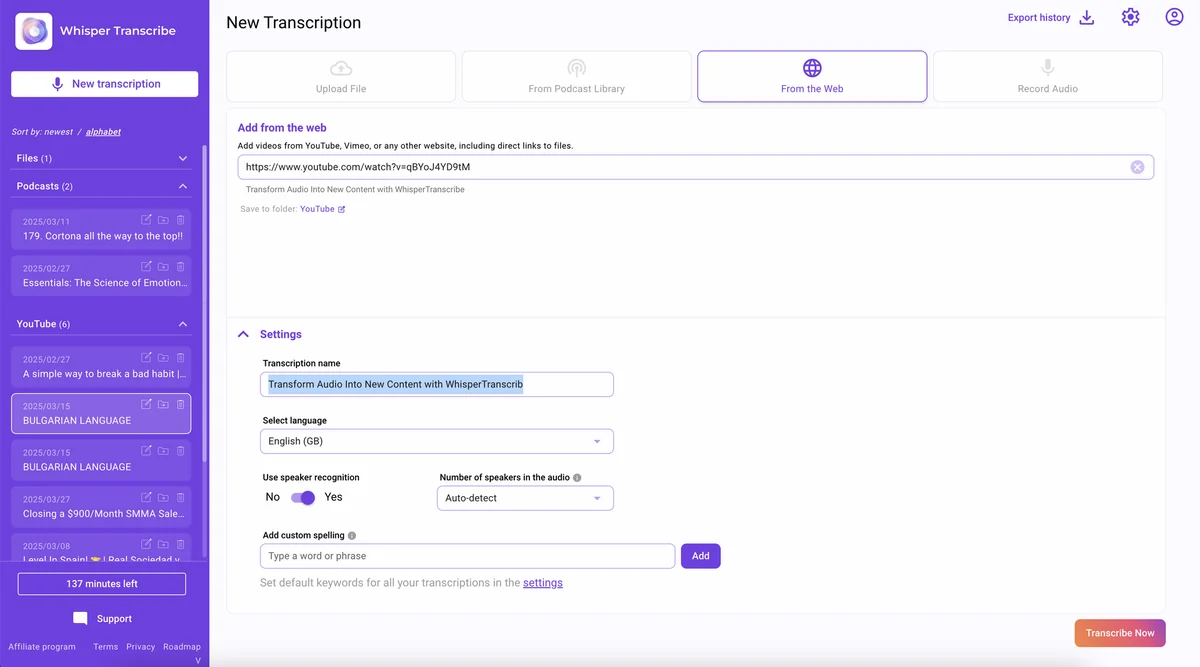
Task: Click the Transcription name field
Action: tap(438, 384)
